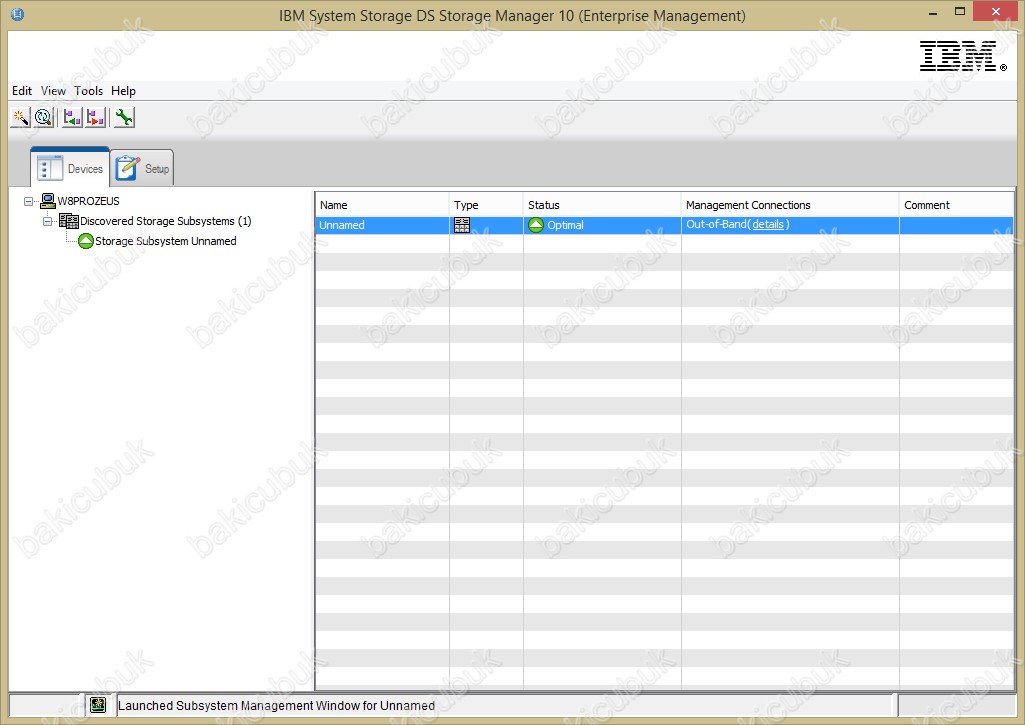This screenshot has height=725, width=1025.
Task: Click the Out-of-Band connection text
Action: (x=716, y=224)
